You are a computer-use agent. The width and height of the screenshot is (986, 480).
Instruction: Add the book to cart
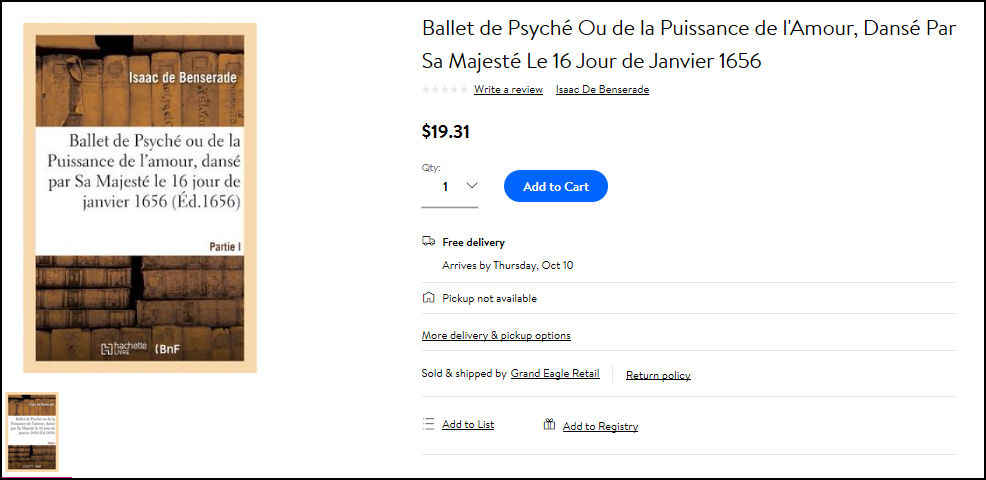click(x=556, y=186)
